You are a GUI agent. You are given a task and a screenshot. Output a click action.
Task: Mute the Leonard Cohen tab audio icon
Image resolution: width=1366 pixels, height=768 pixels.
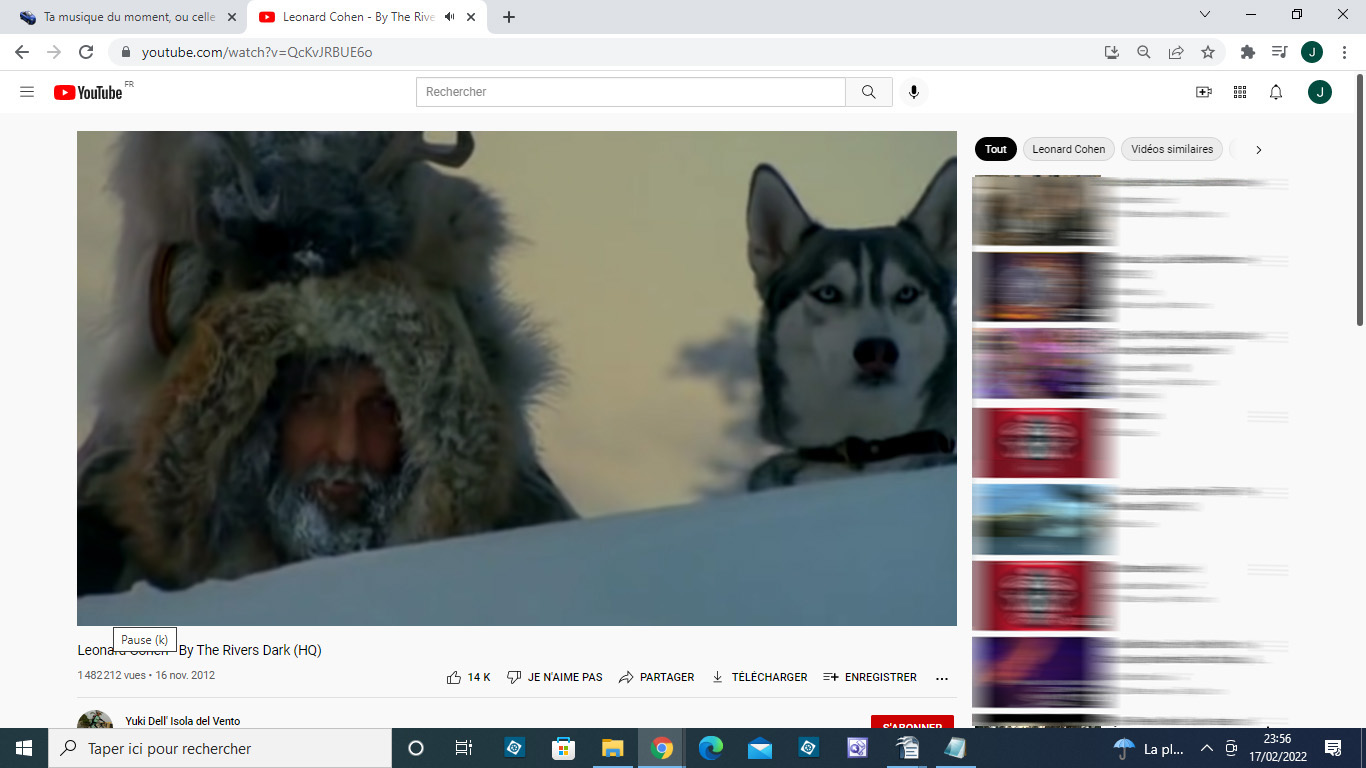click(450, 17)
